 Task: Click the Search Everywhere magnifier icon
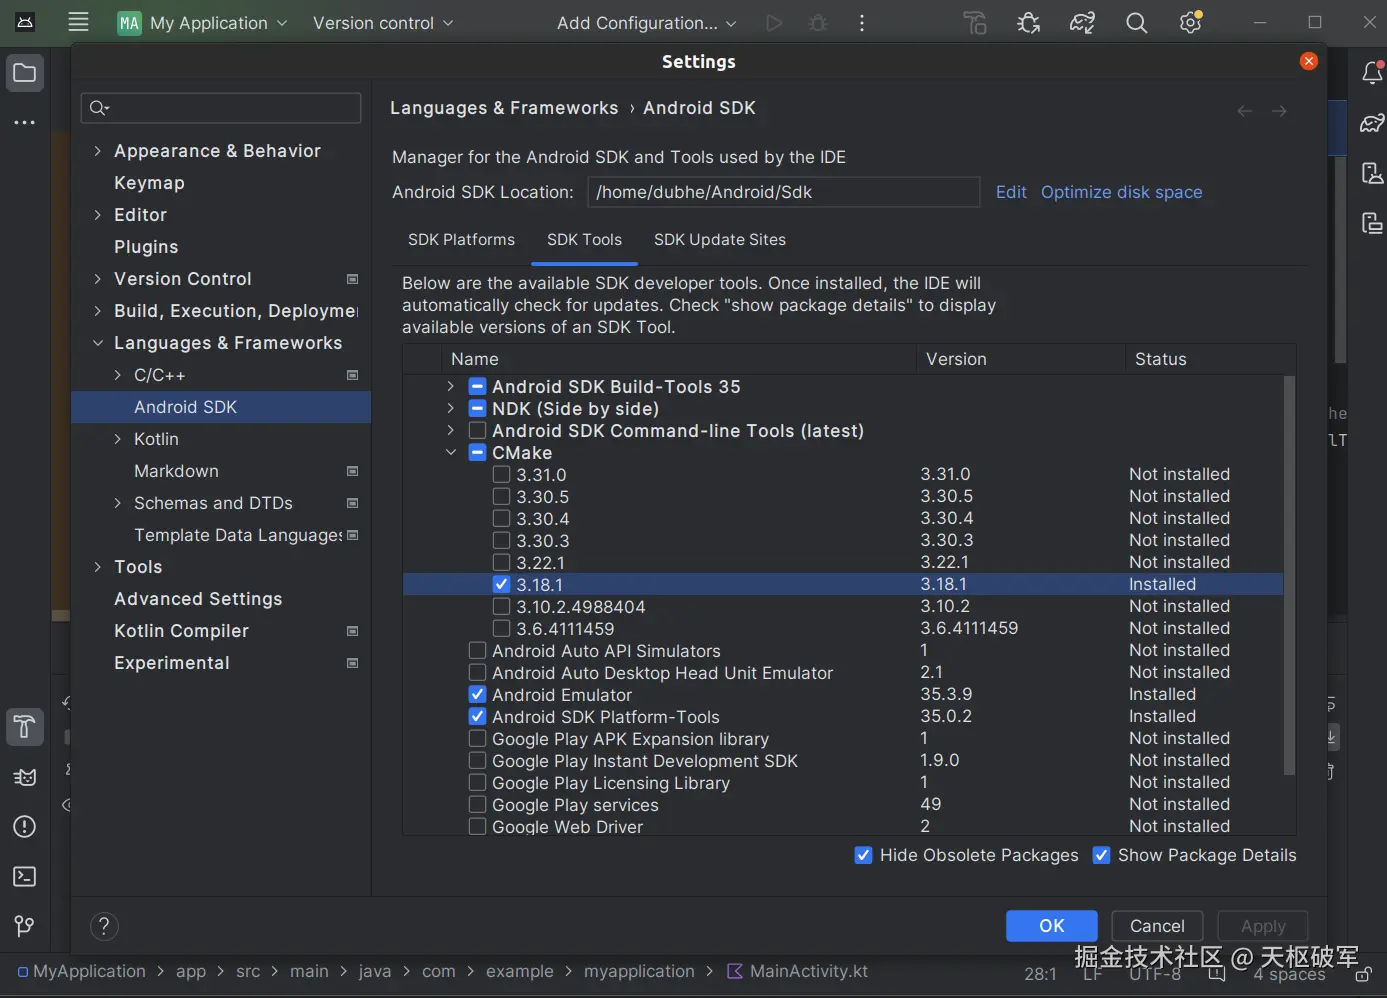pos(1136,23)
